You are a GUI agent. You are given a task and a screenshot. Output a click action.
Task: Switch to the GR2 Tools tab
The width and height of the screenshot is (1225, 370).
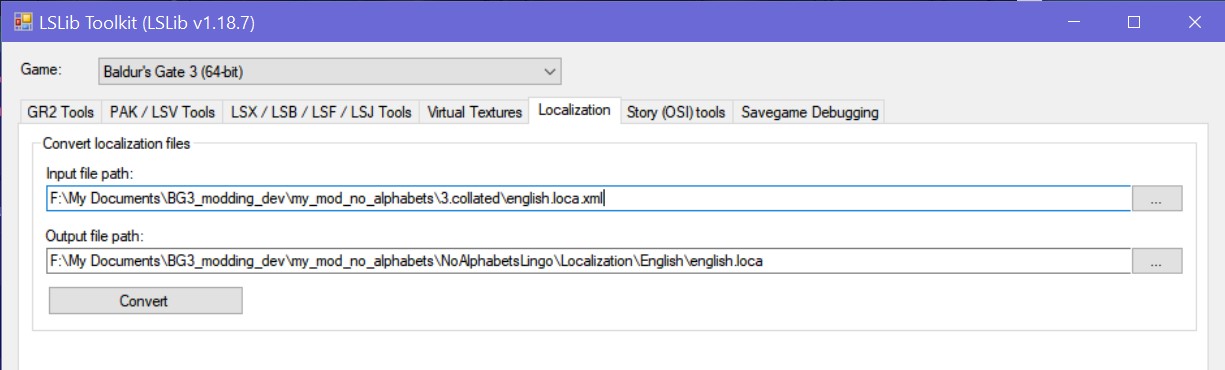61,112
